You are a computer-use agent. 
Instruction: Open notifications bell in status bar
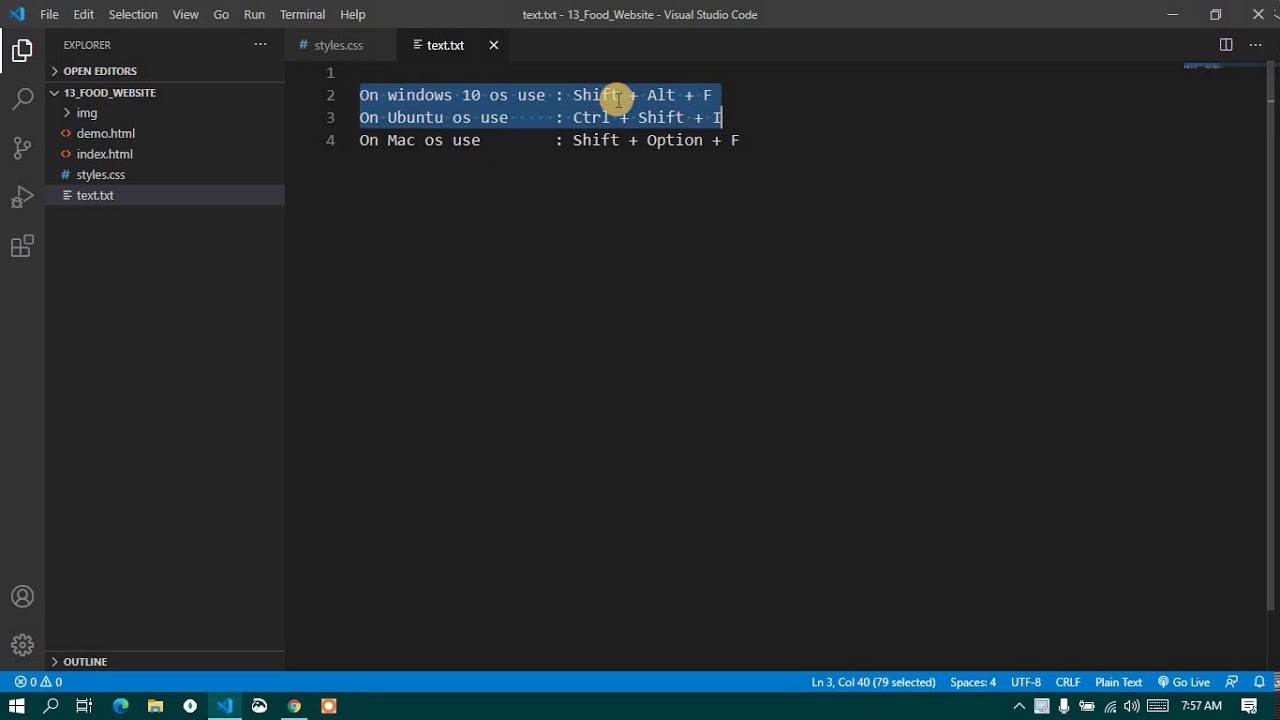[x=1259, y=682]
